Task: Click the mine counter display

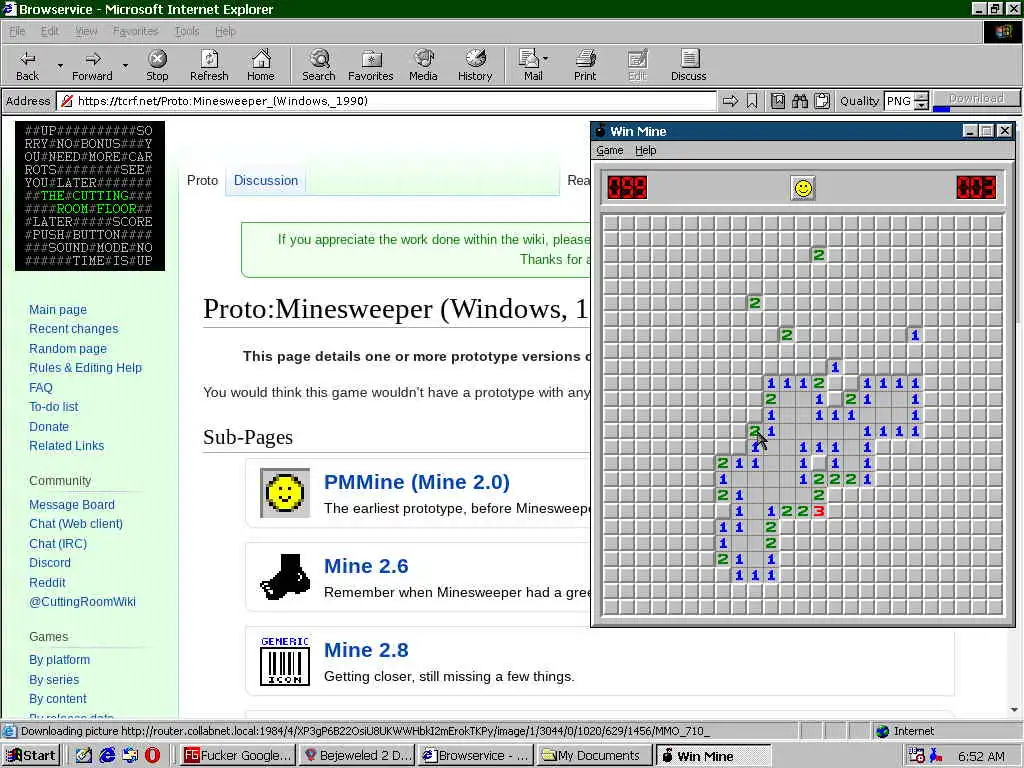Action: click(x=627, y=187)
